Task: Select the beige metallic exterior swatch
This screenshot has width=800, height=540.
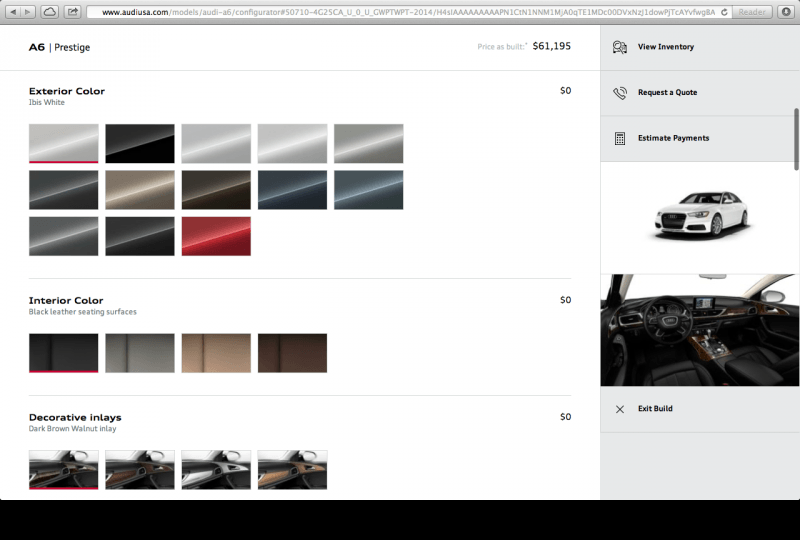Action: (140, 190)
